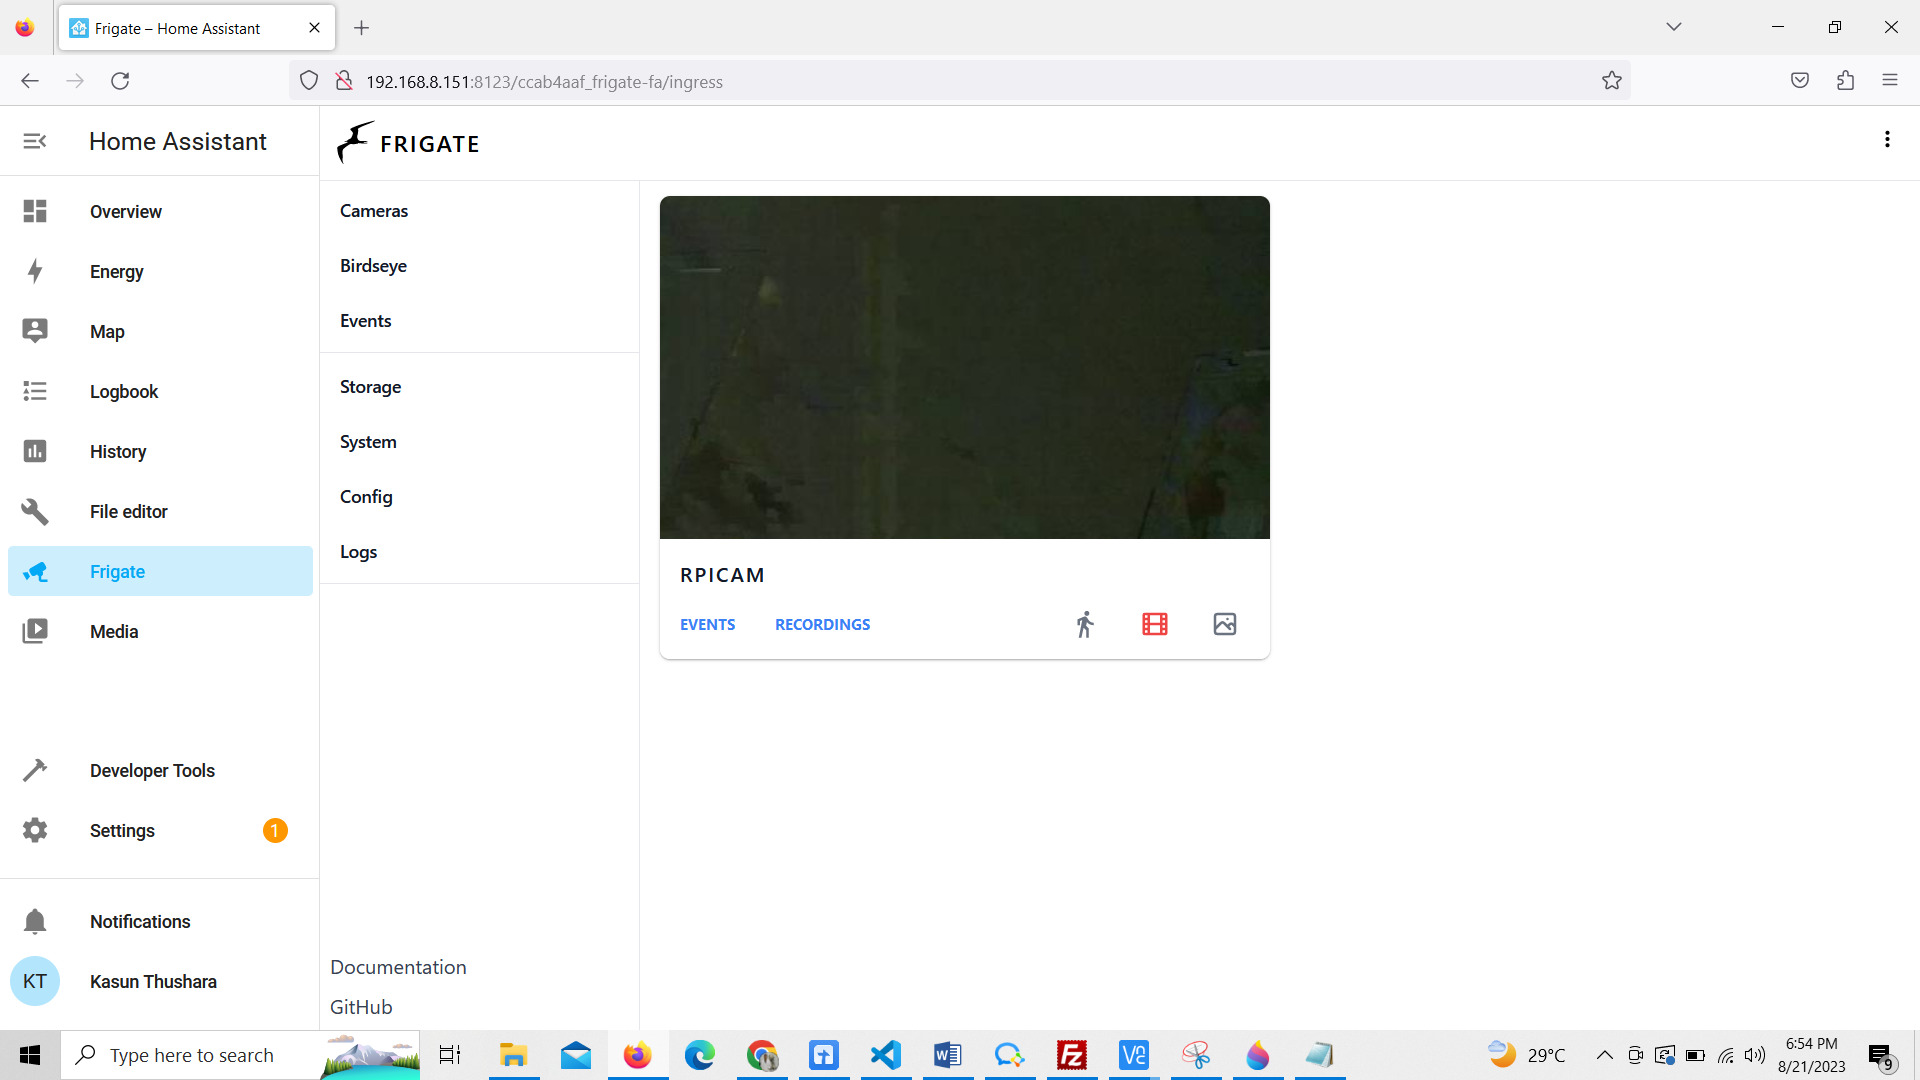Click the KT avatar circle
1920x1080 pixels.
click(x=35, y=981)
